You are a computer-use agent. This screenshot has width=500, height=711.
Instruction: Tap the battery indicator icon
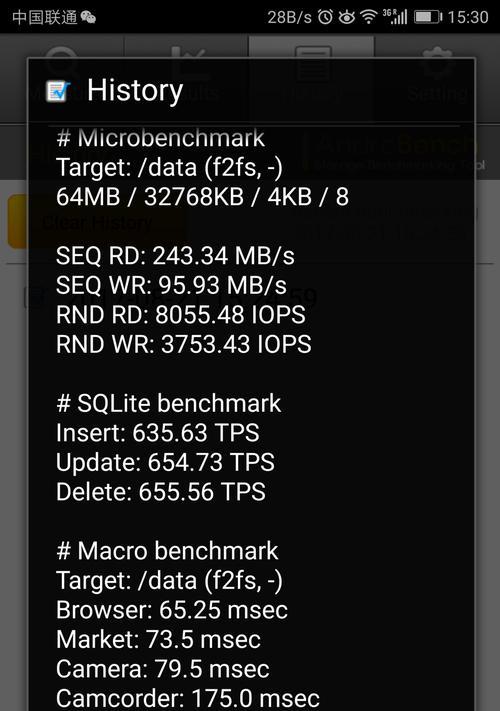[x=427, y=17]
